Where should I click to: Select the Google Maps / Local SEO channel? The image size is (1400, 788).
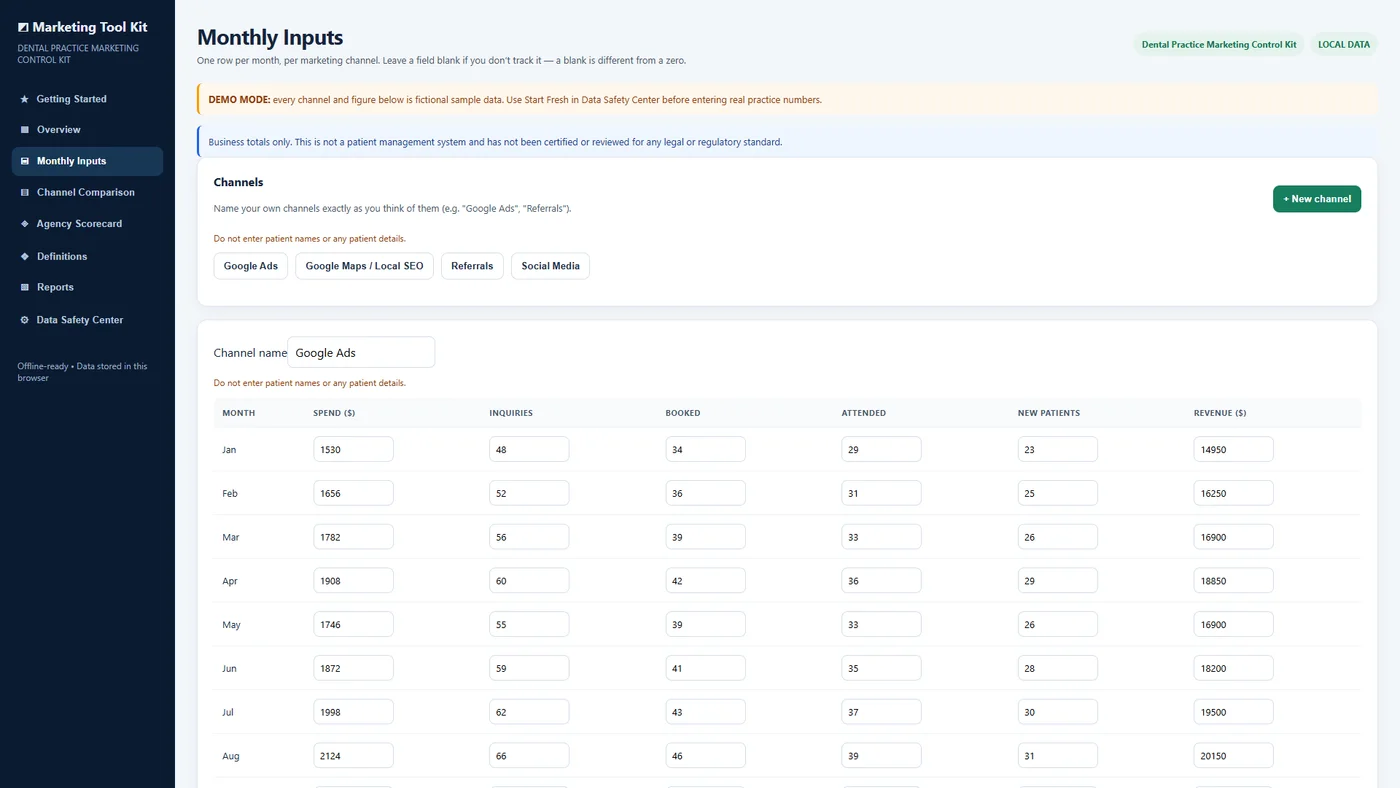(x=364, y=266)
